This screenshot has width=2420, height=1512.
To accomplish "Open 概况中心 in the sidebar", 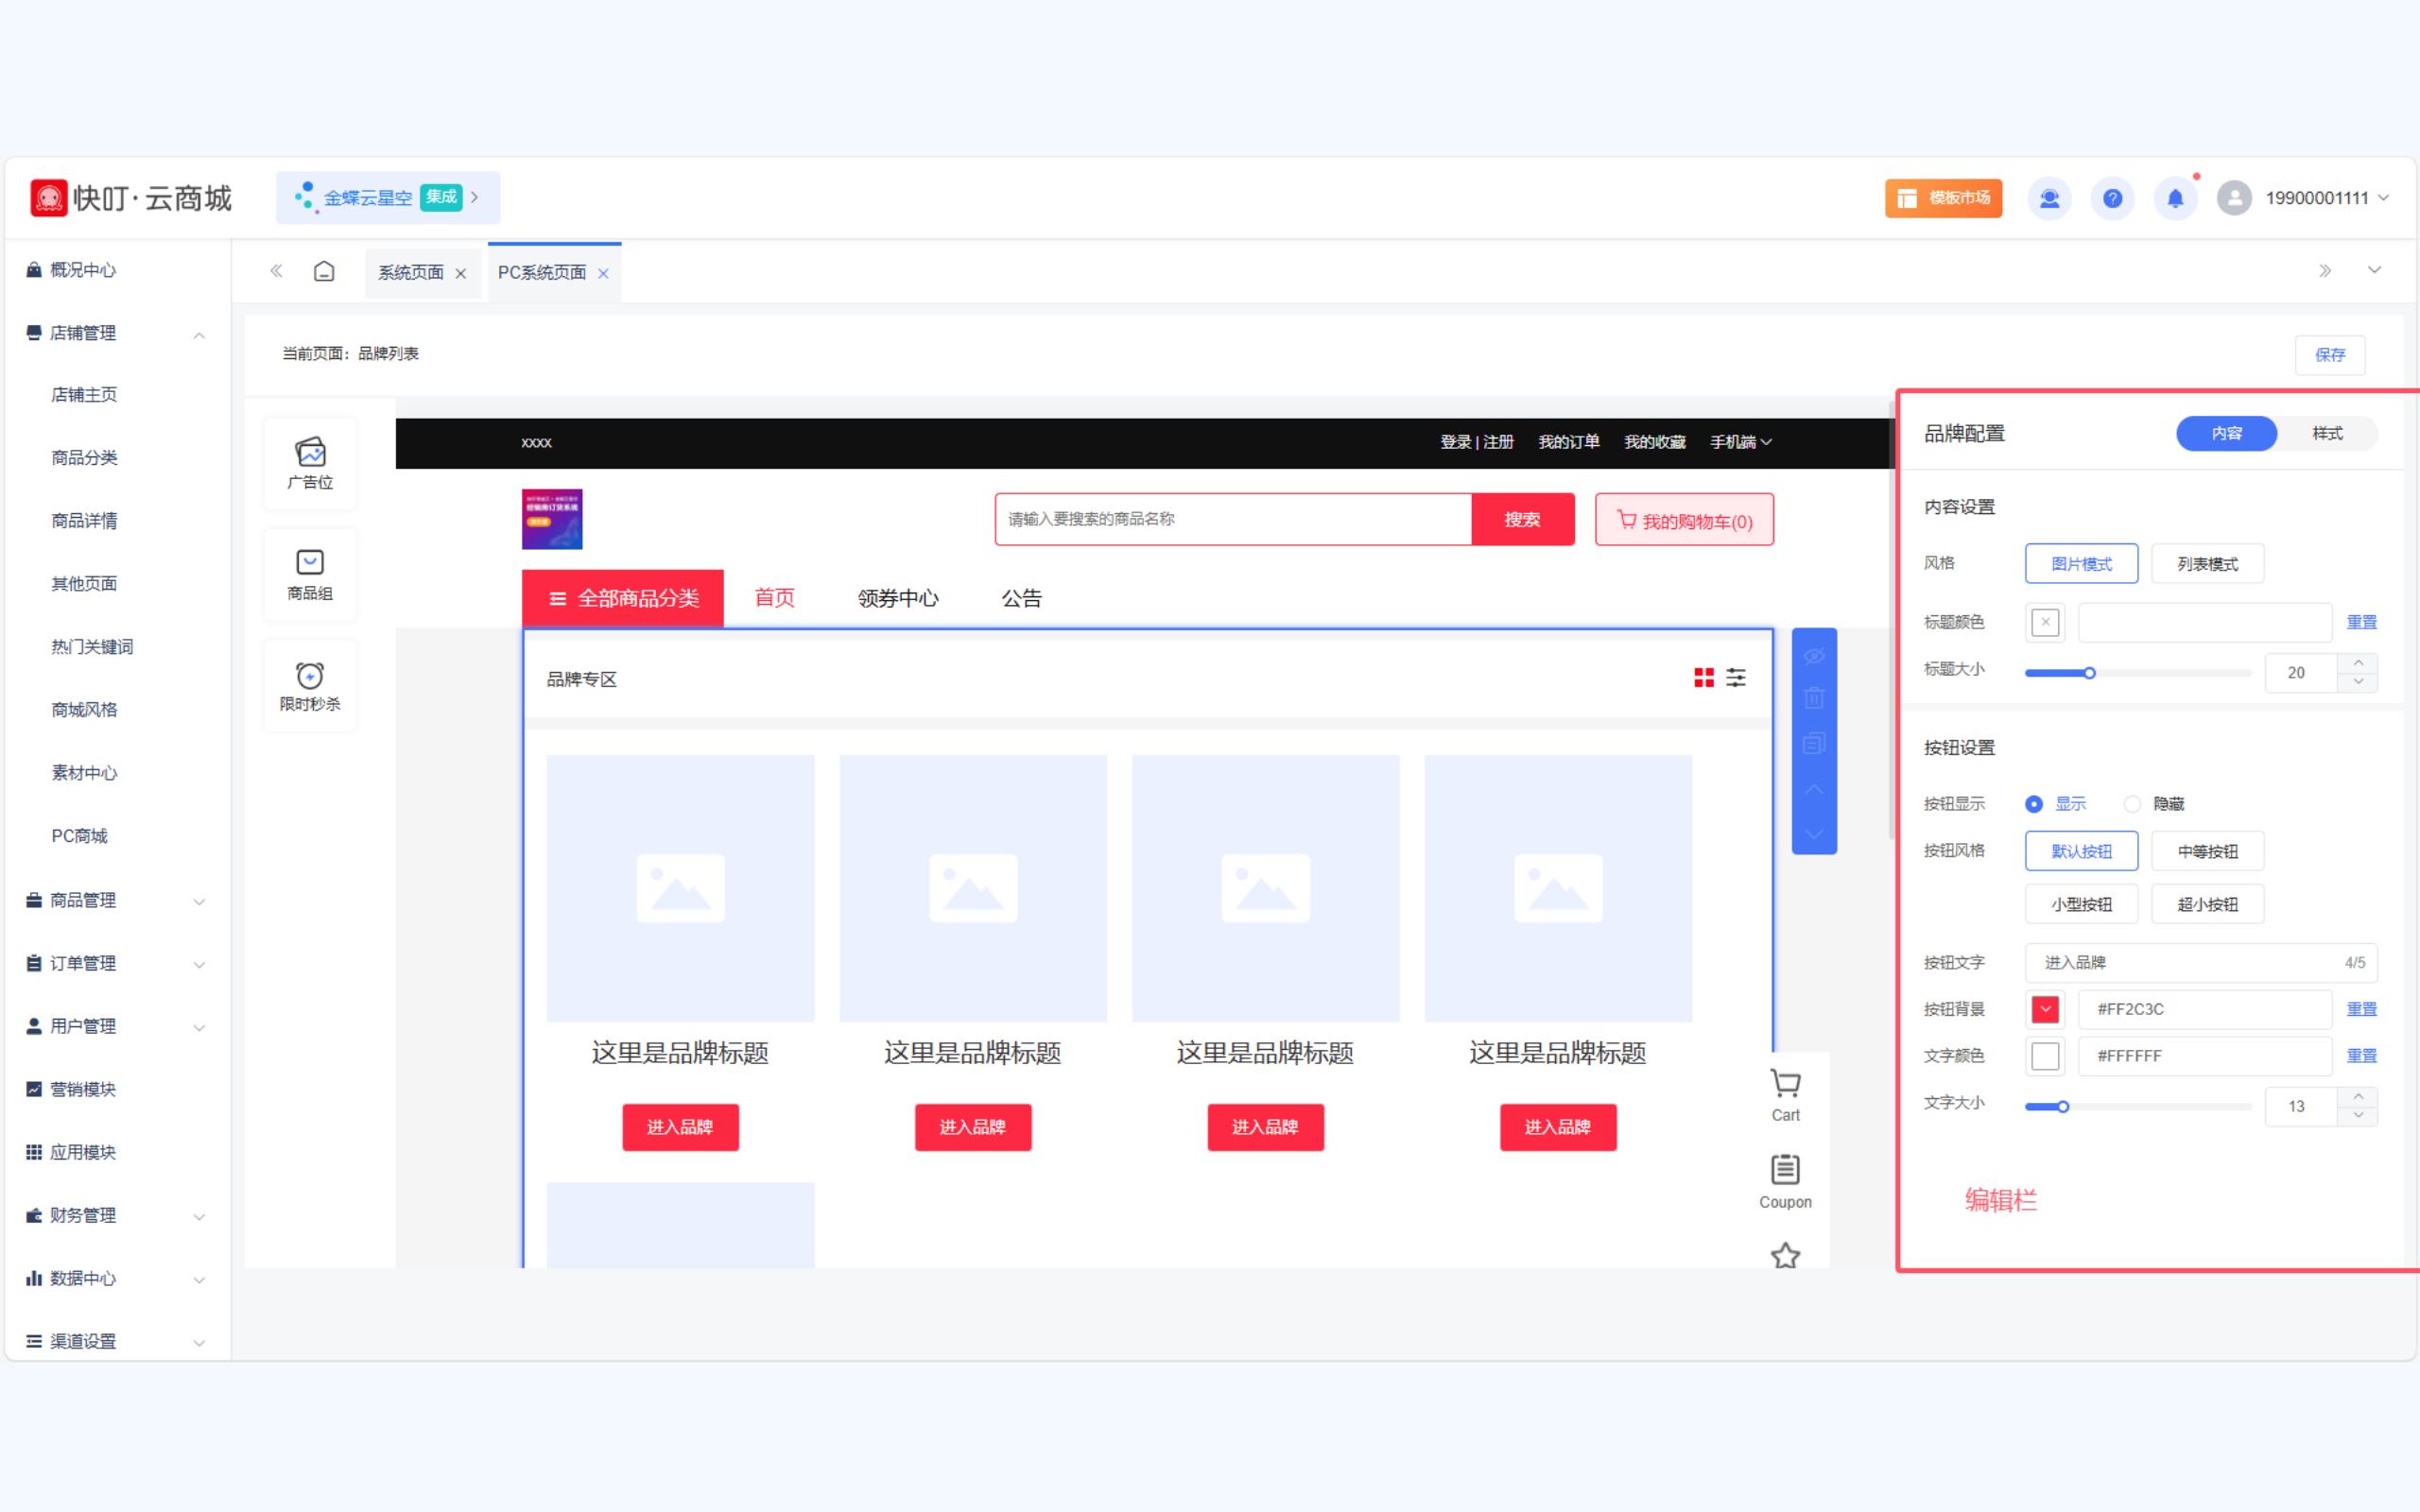I will pos(83,270).
